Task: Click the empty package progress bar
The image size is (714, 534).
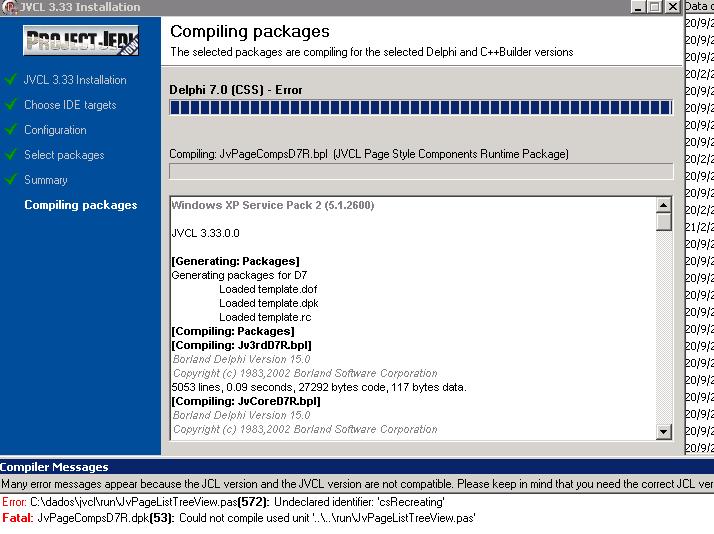Action: point(420,172)
